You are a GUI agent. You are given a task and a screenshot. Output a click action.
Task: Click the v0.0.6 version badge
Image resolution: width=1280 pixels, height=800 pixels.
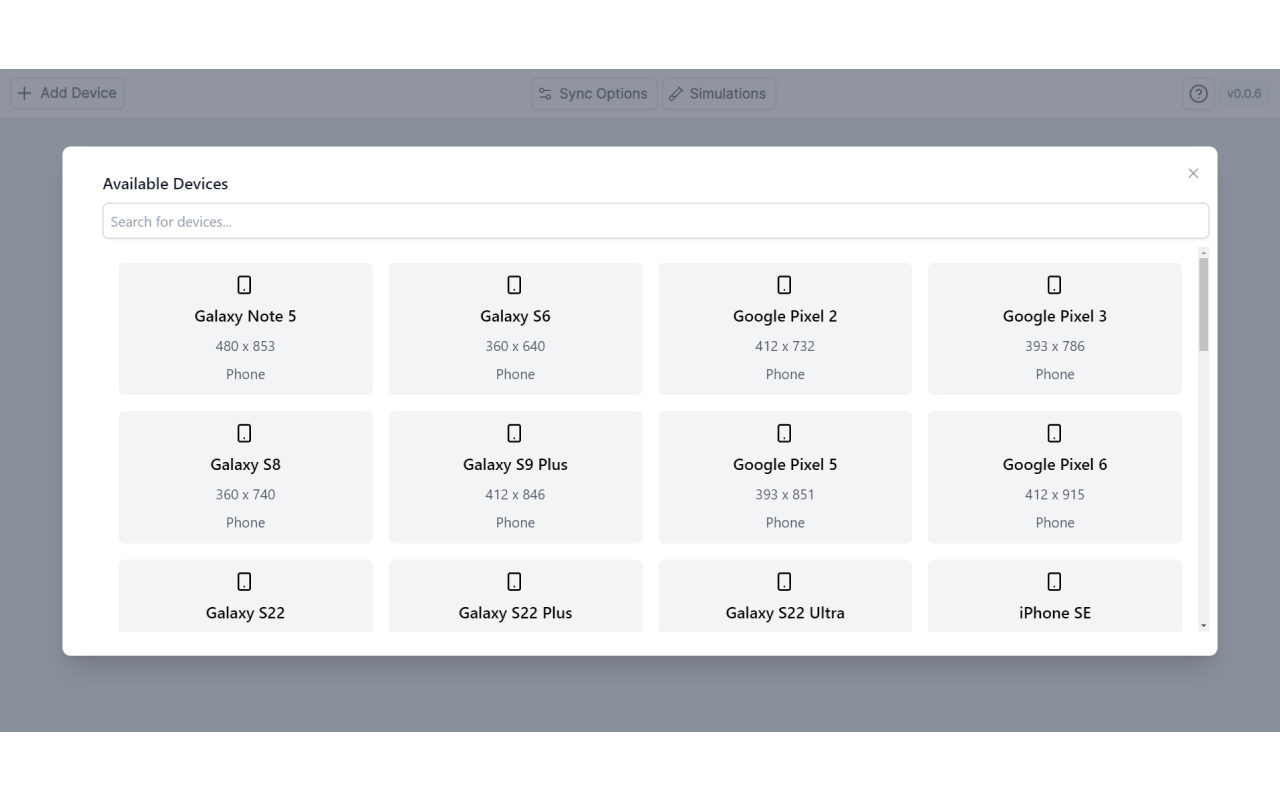(x=1244, y=93)
